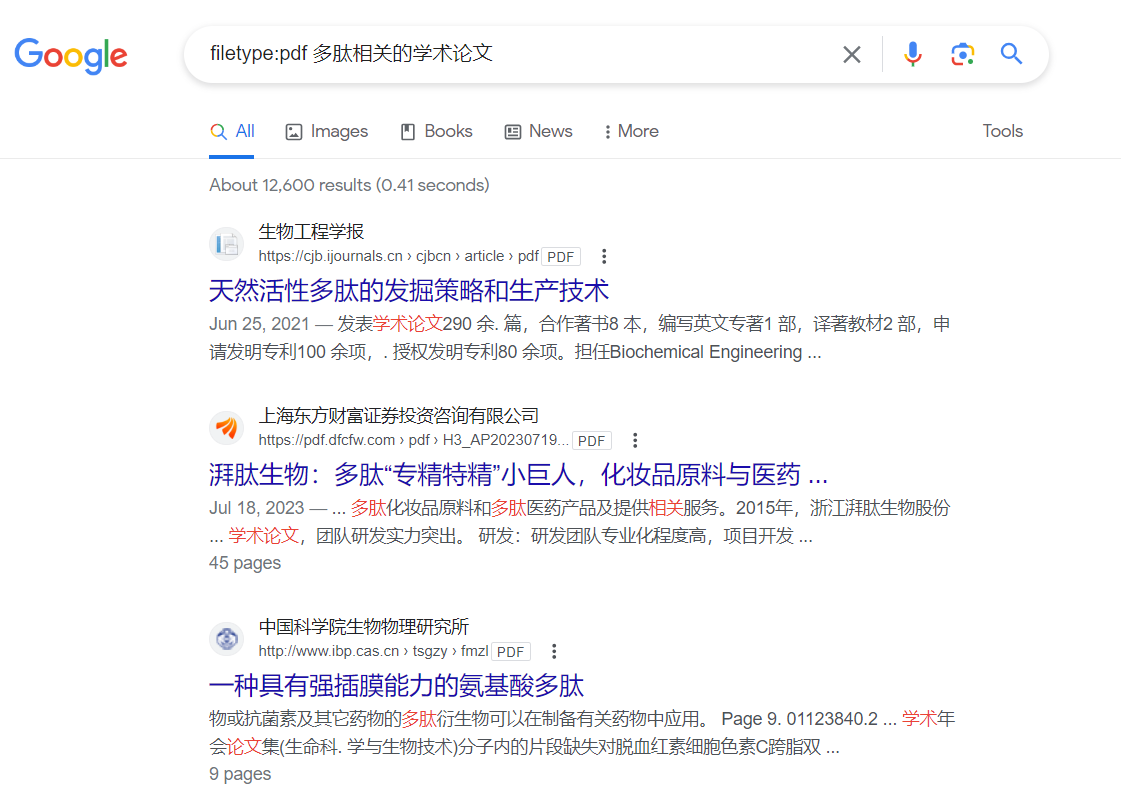Focus the search query input field
Screen dimensions: 1121x801
coord(515,54)
